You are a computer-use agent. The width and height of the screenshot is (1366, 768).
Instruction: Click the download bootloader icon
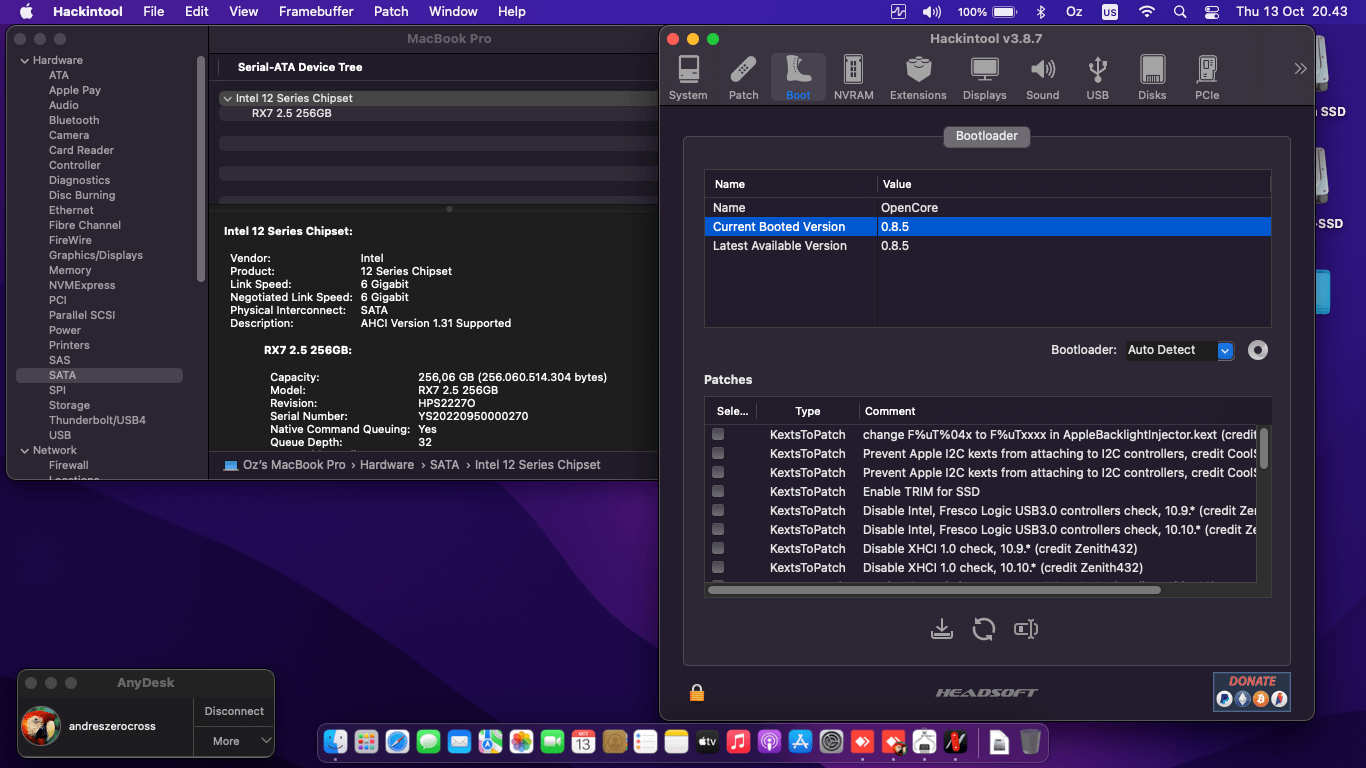pos(941,629)
